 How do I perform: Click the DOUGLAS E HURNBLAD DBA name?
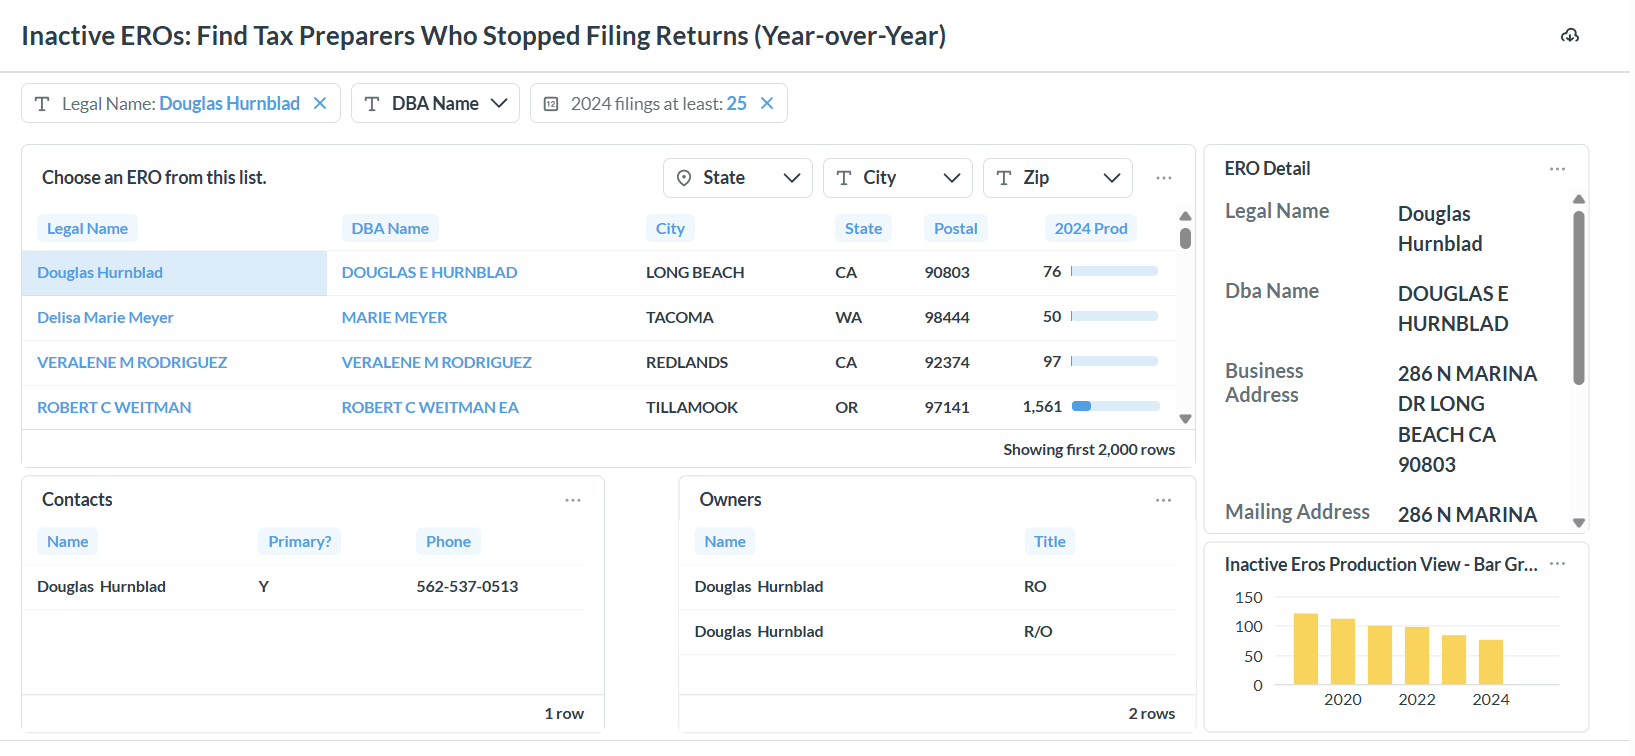pos(429,272)
